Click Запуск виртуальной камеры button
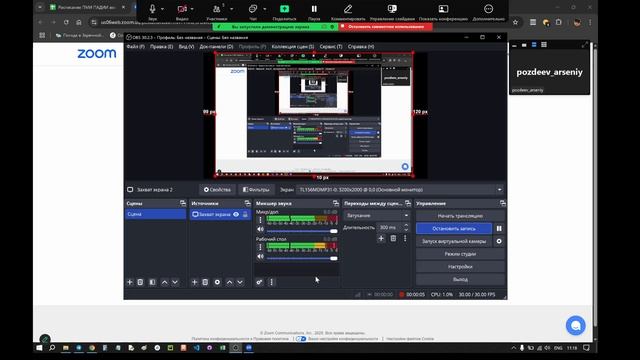640x360 pixels. [x=454, y=241]
